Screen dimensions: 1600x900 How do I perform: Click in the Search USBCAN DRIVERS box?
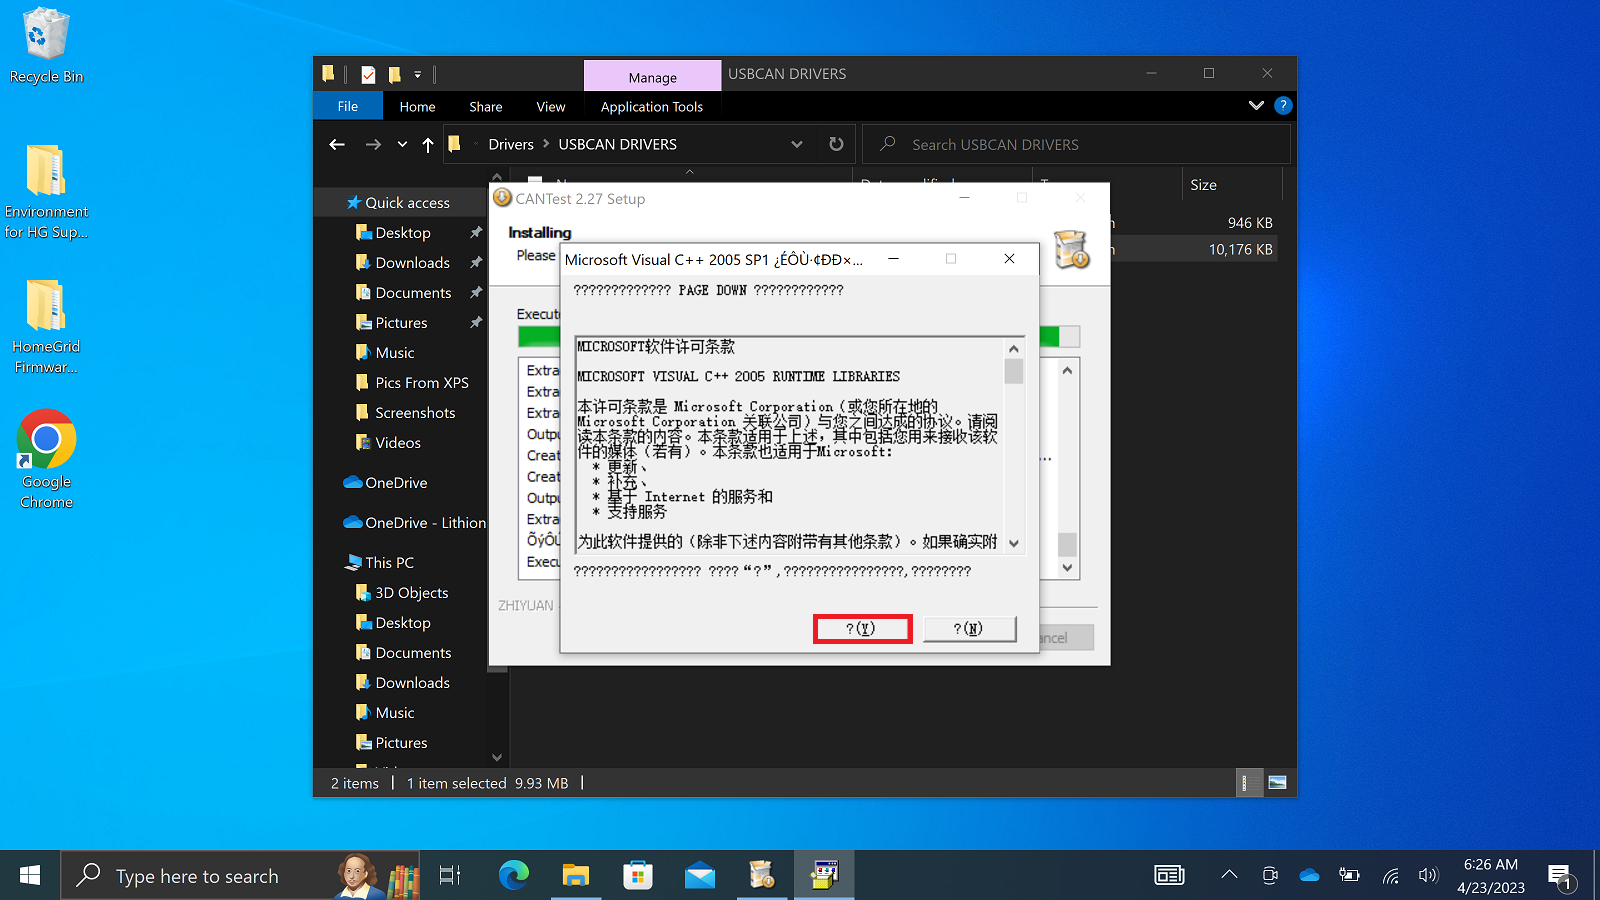coord(1076,144)
